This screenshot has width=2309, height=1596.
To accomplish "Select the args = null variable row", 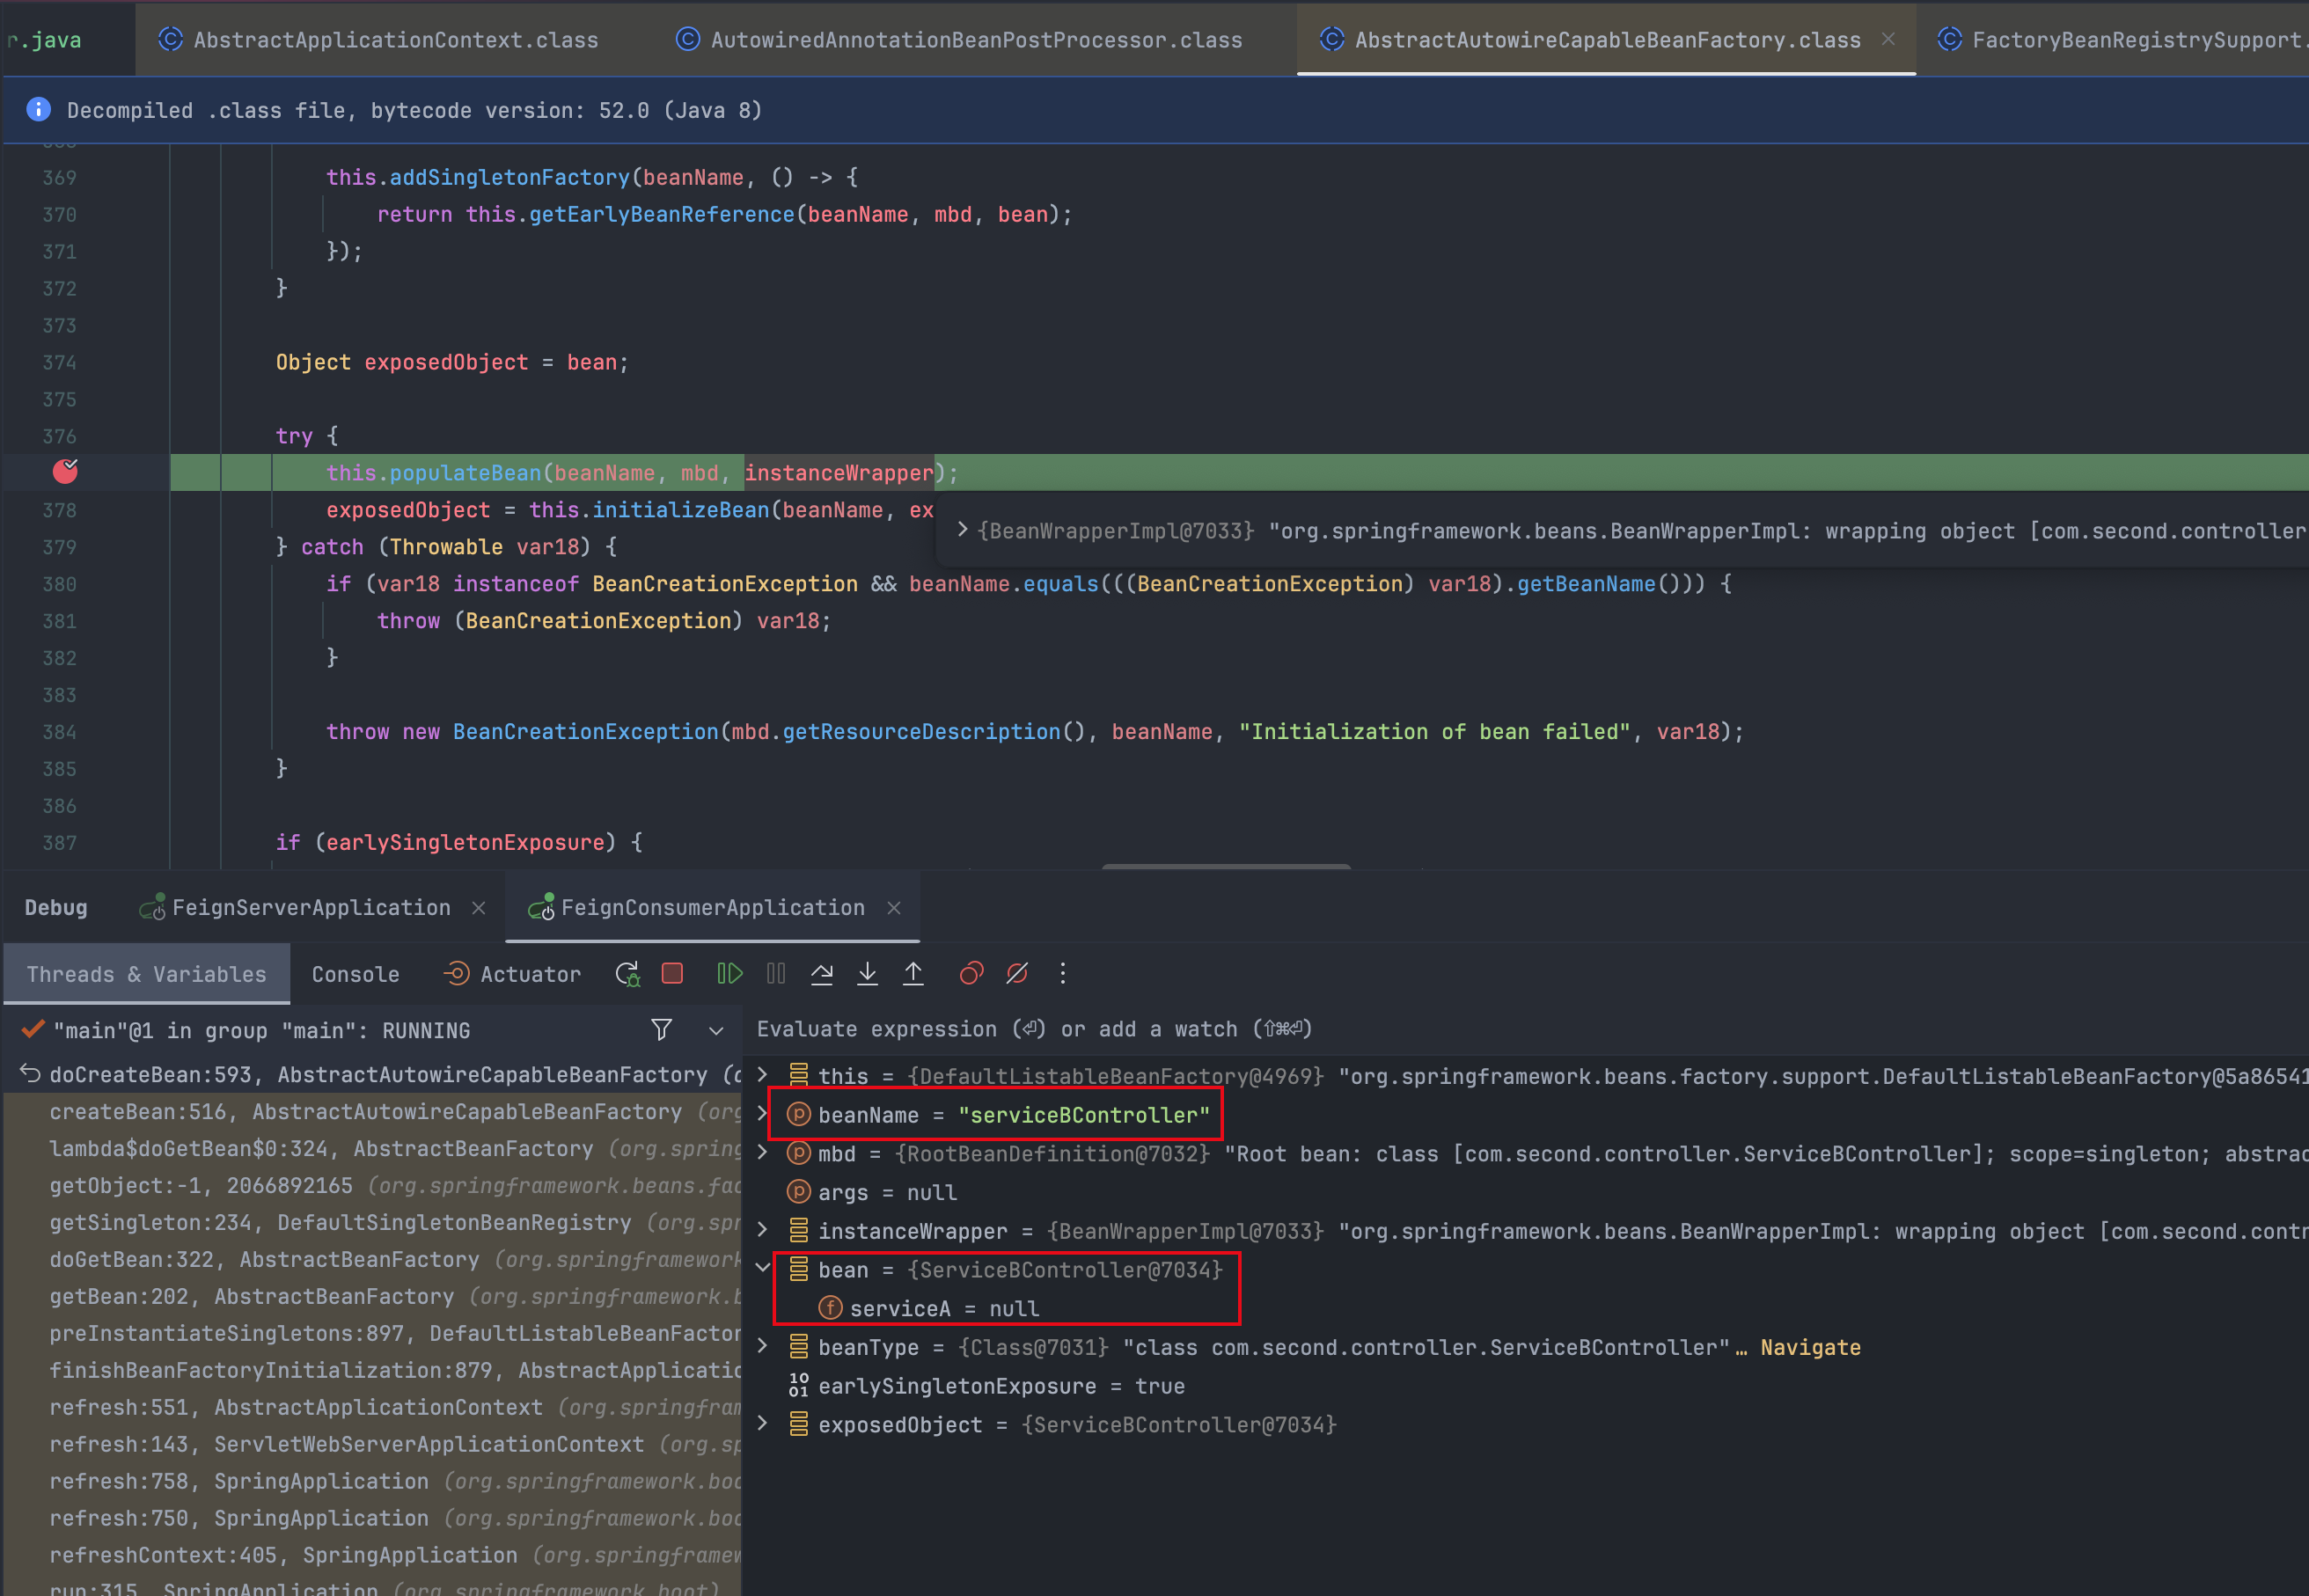I will (x=1526, y=1192).
